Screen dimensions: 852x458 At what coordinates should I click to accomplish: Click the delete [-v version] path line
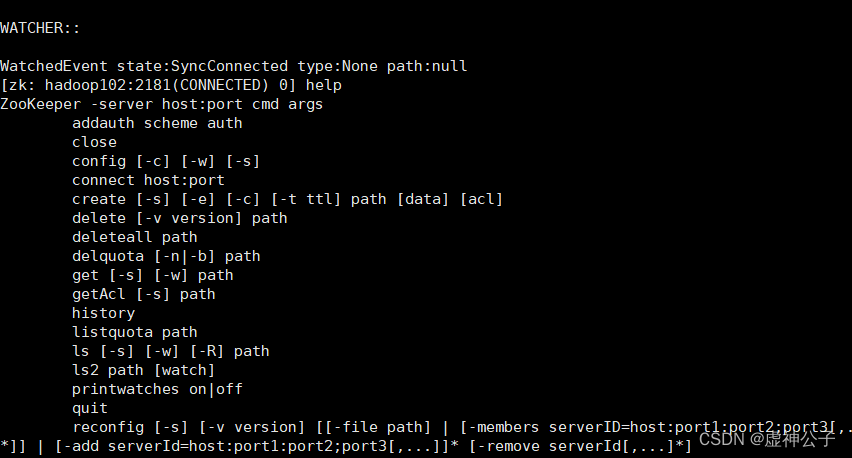point(179,218)
